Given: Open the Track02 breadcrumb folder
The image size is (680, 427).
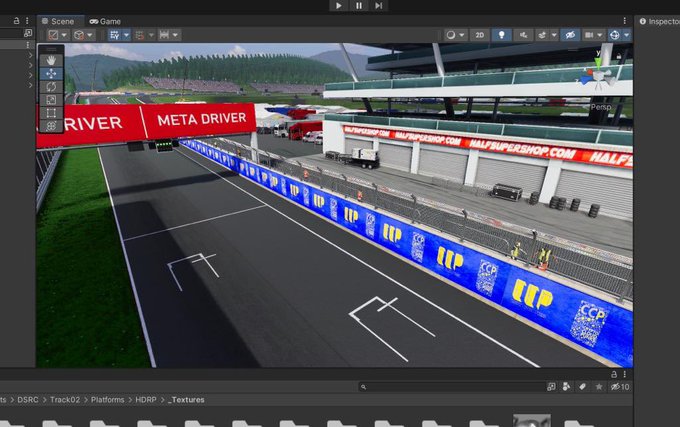Looking at the screenshot, I should 65,400.
